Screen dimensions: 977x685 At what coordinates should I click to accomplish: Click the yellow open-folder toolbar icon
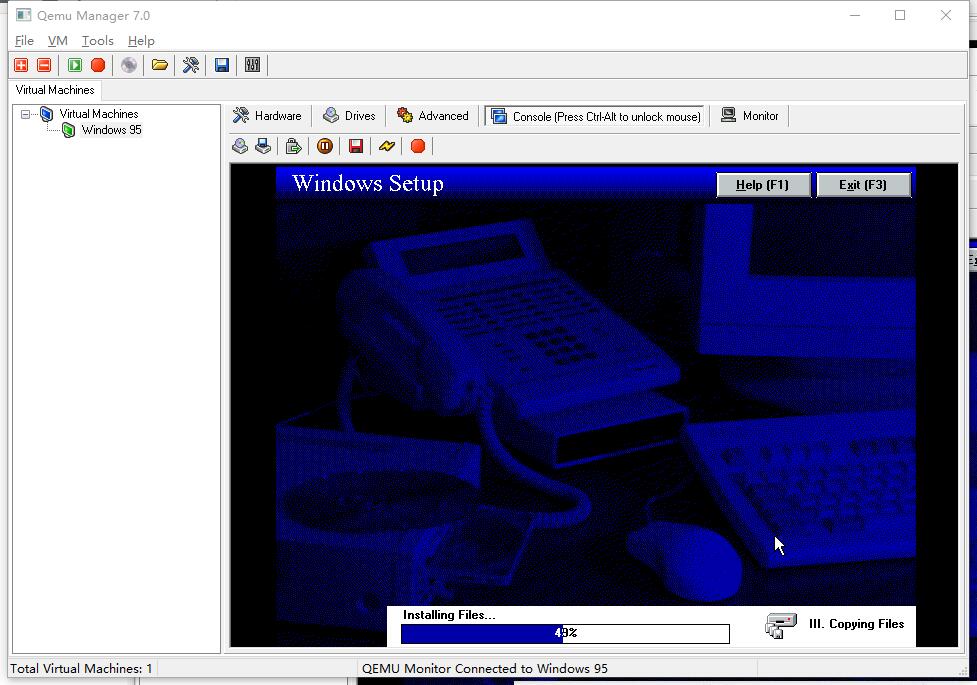(160, 65)
